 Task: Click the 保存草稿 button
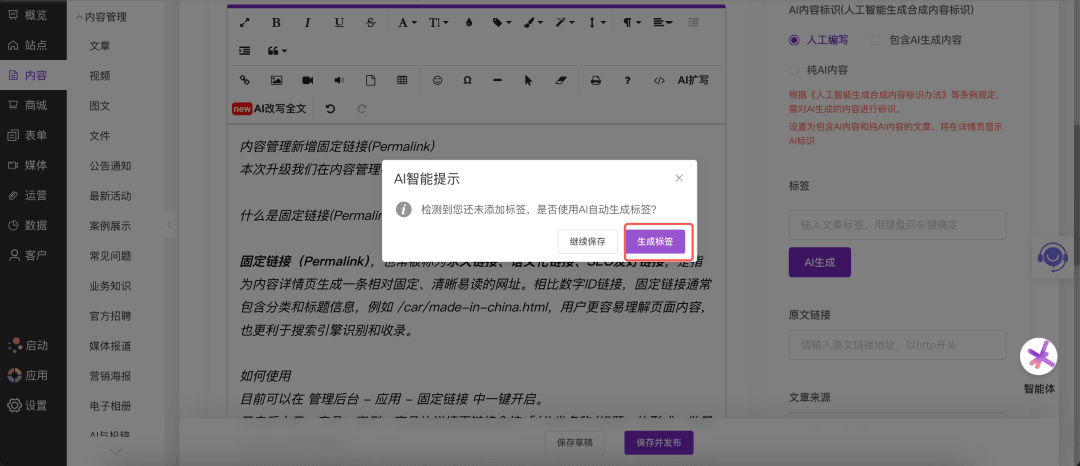574,443
